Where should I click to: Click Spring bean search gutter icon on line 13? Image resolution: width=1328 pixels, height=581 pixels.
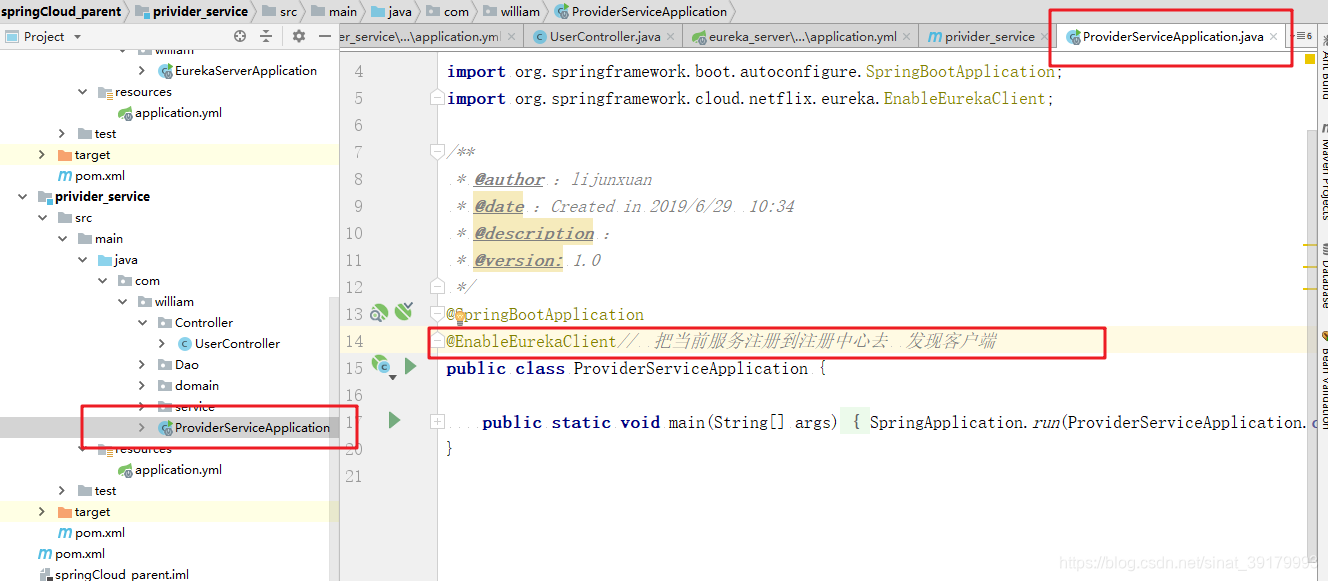point(379,313)
